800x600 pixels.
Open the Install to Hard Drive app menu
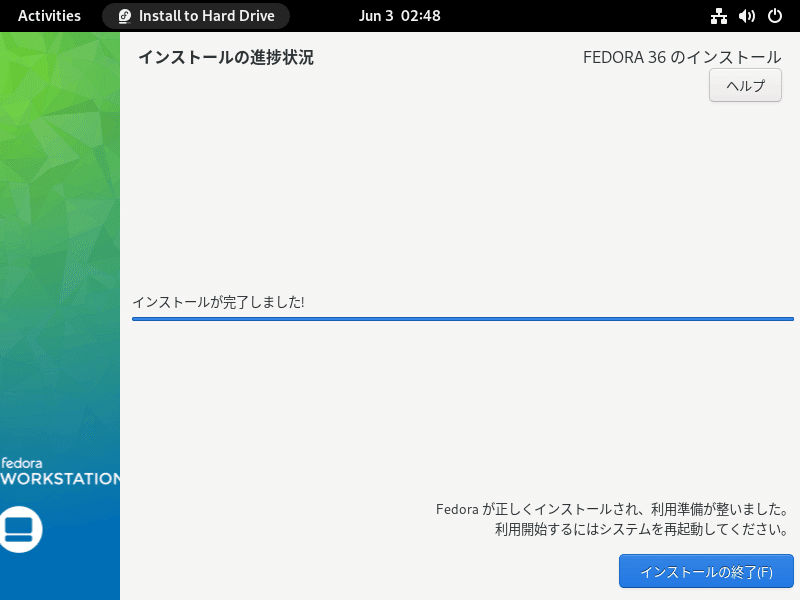click(x=196, y=16)
